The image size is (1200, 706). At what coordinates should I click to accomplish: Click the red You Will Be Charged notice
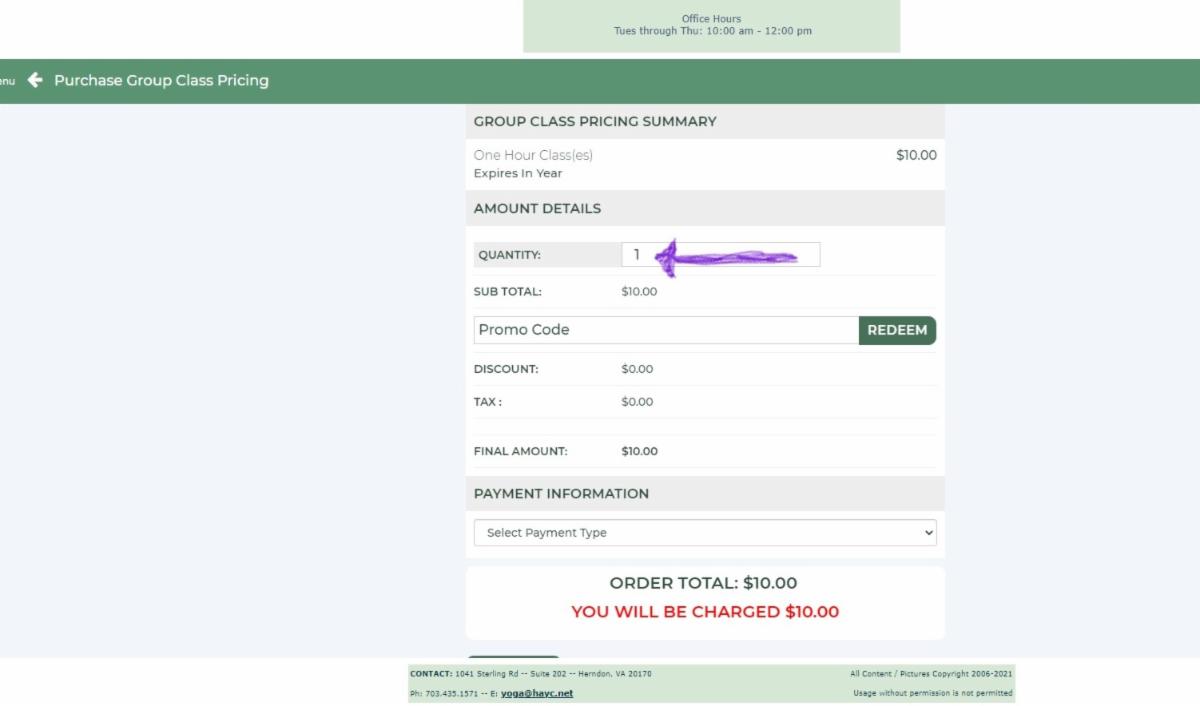(x=704, y=611)
